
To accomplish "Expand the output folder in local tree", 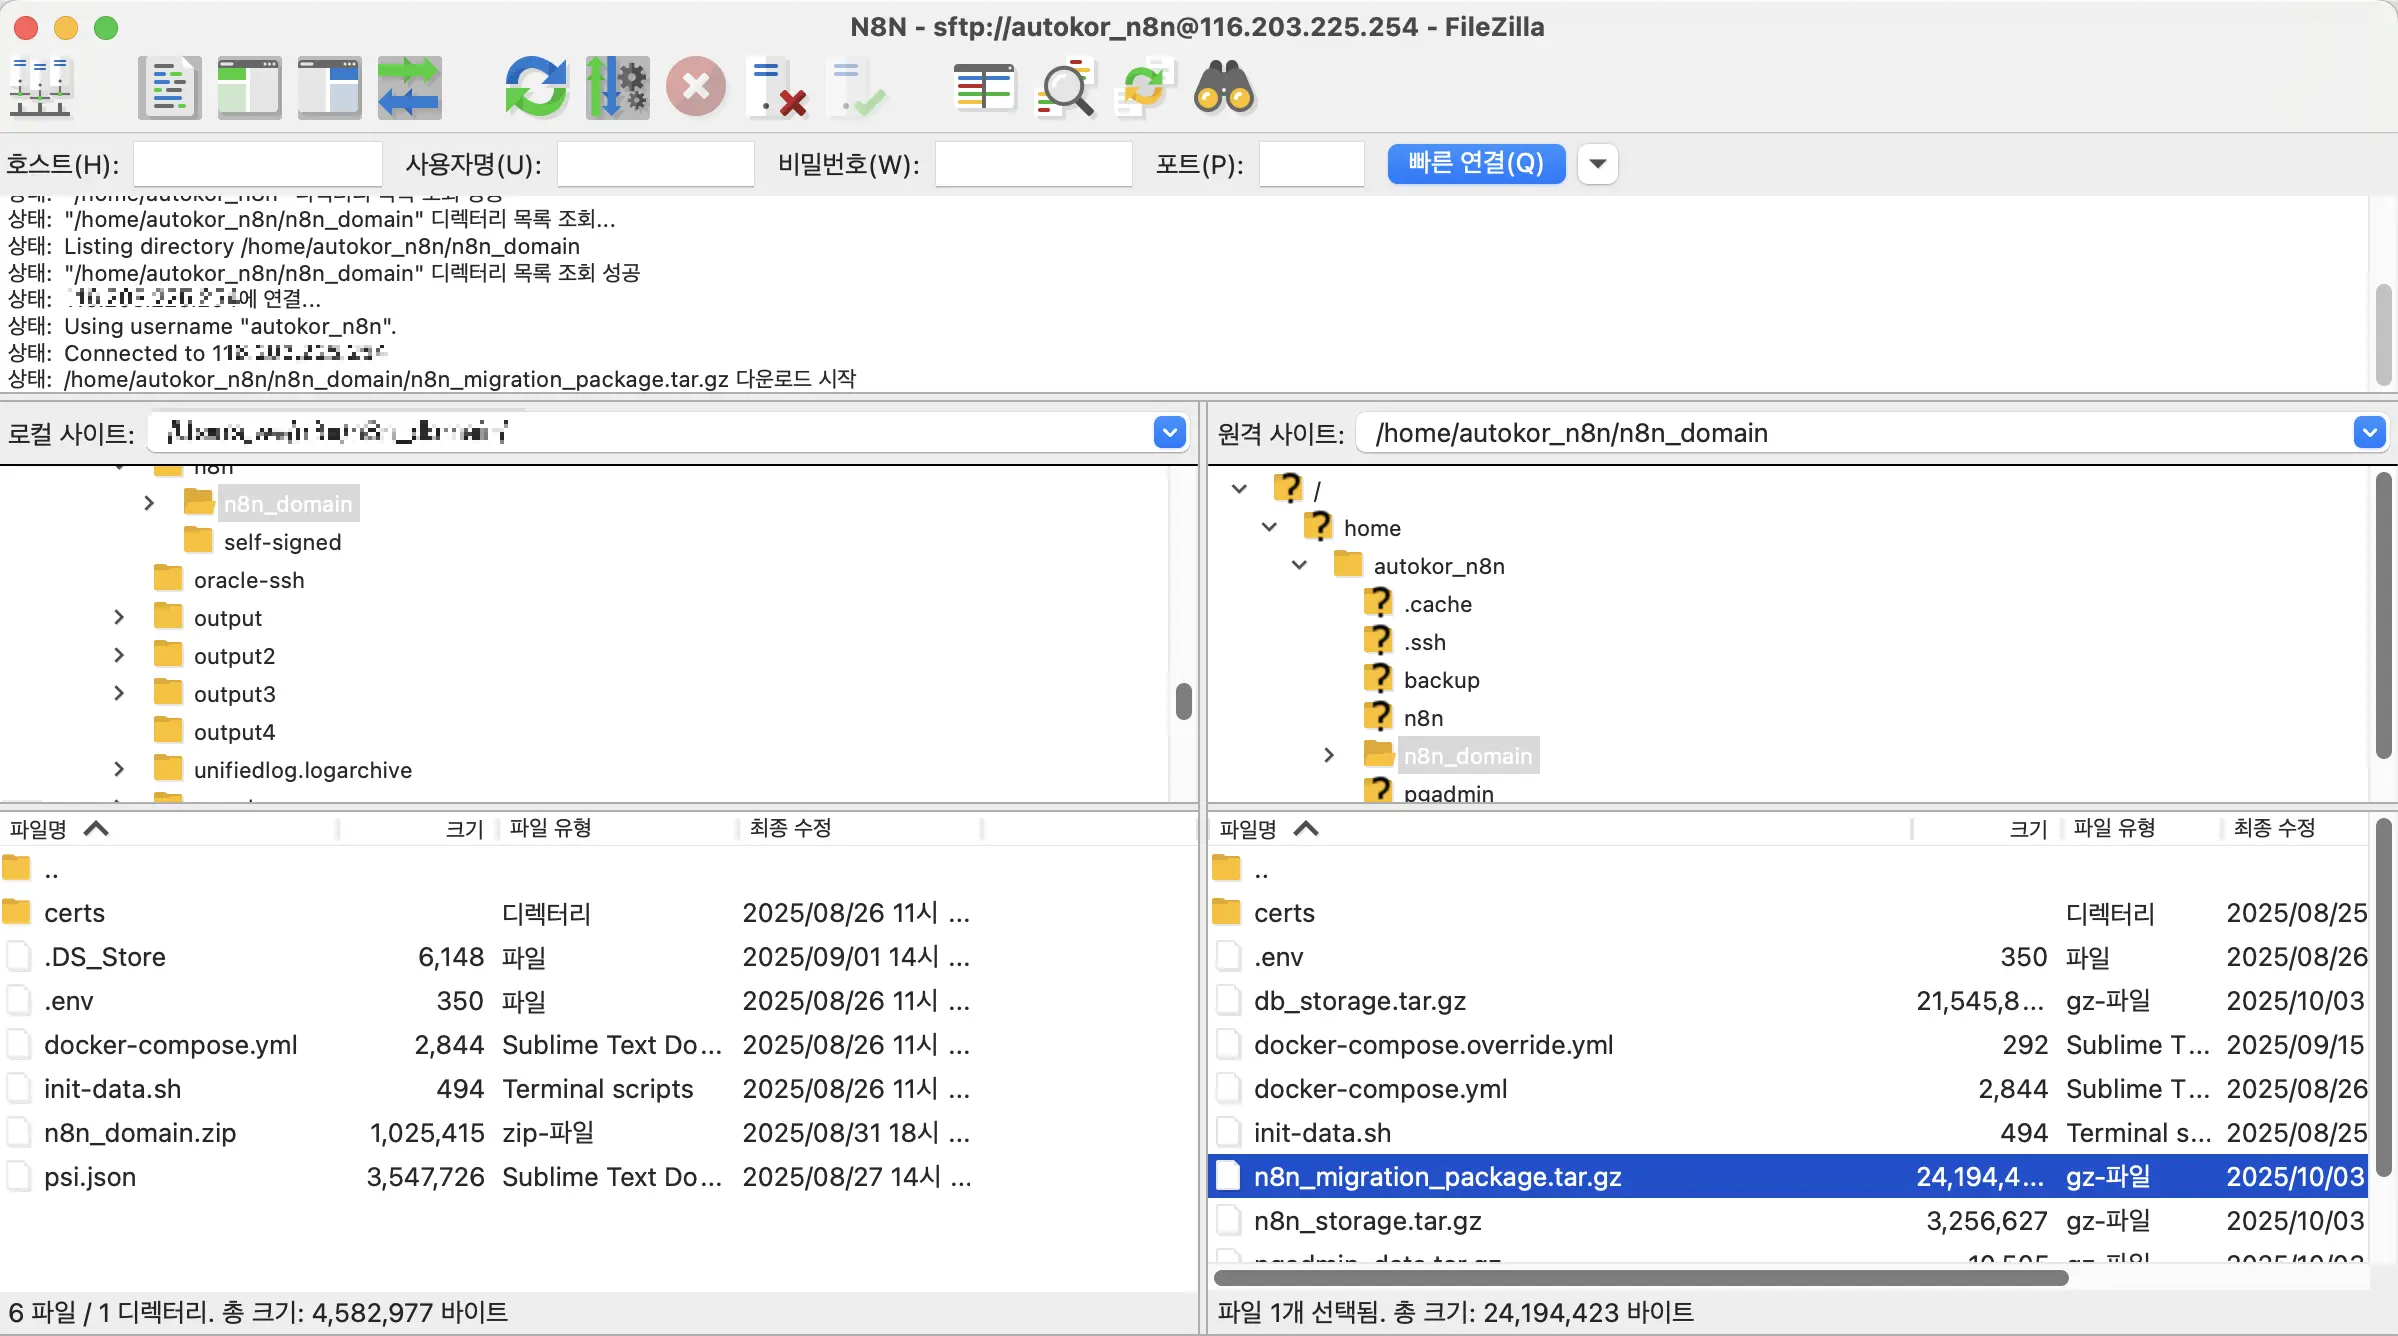I will (x=119, y=618).
